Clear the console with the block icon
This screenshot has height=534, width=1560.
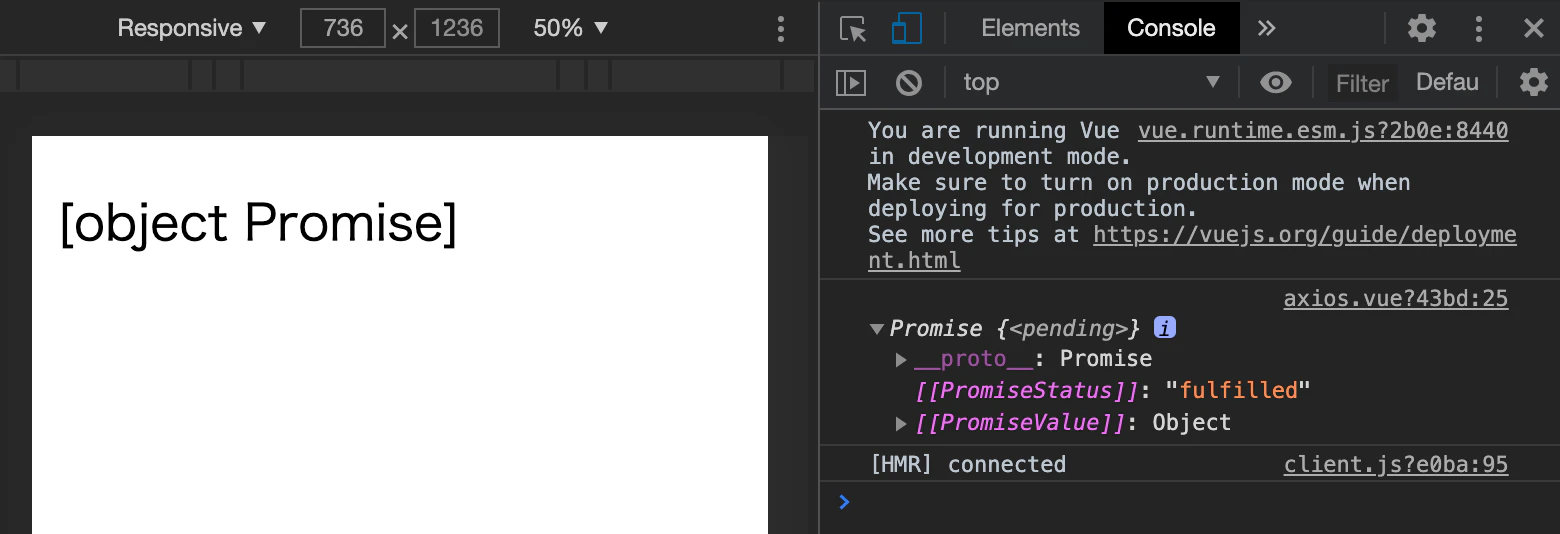click(x=908, y=82)
